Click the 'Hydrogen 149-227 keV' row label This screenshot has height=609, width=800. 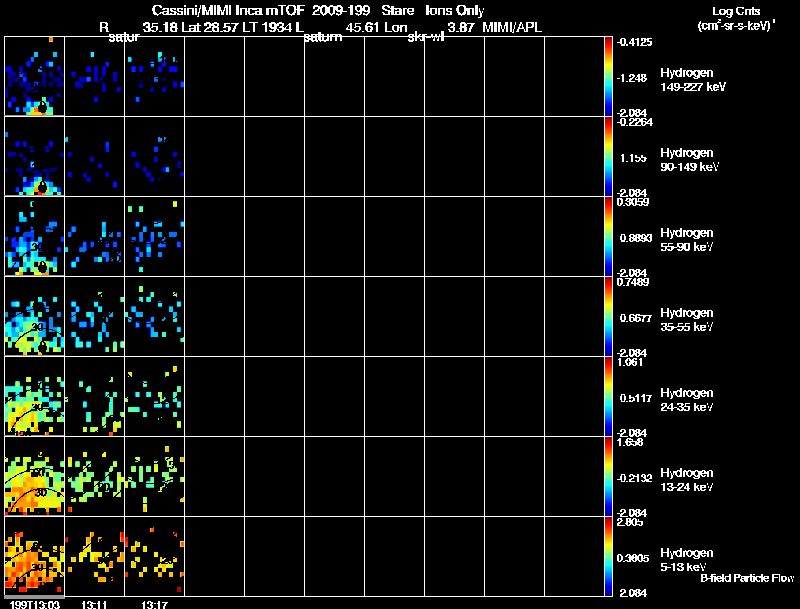point(692,80)
